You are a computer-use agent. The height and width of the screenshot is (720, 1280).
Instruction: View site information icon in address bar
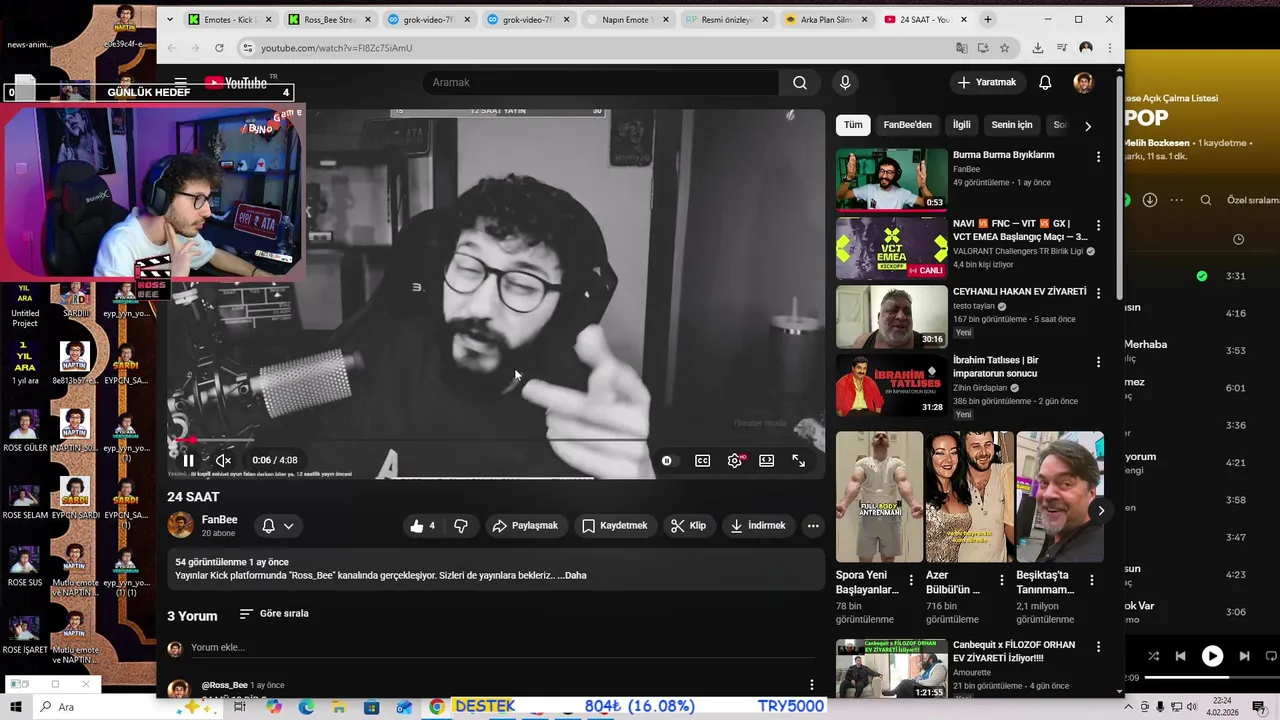tap(248, 48)
